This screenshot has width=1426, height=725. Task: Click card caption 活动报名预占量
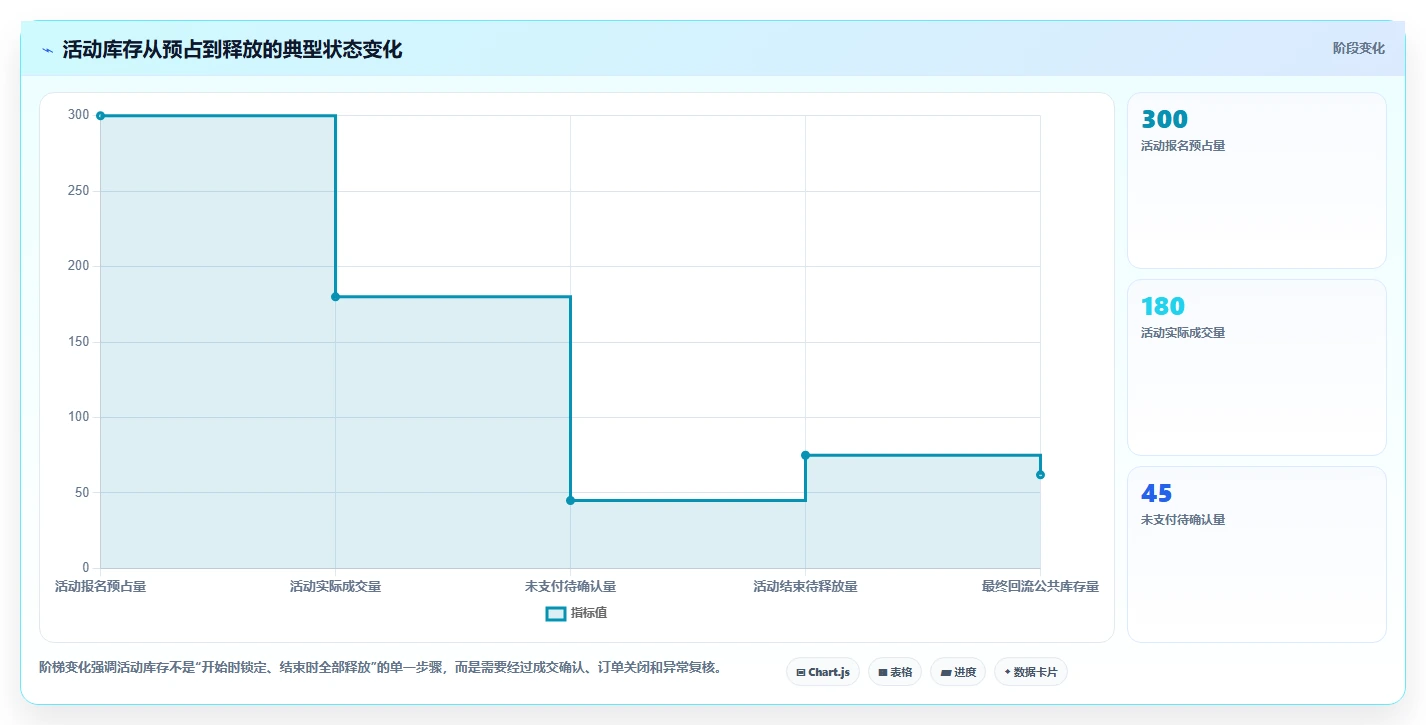point(1183,146)
